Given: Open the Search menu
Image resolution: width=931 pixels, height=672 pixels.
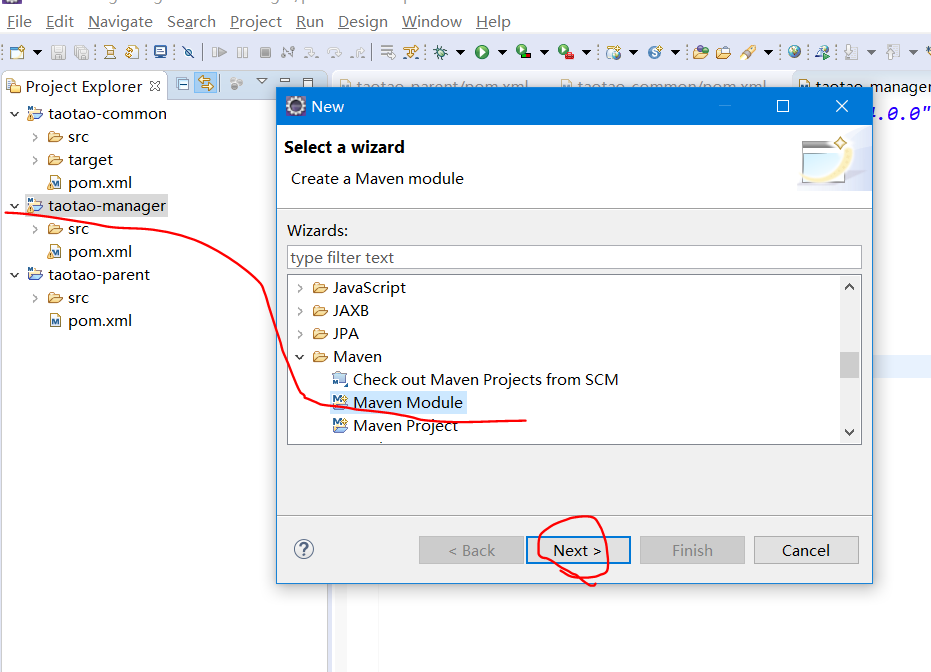Looking at the screenshot, I should pyautogui.click(x=191, y=22).
